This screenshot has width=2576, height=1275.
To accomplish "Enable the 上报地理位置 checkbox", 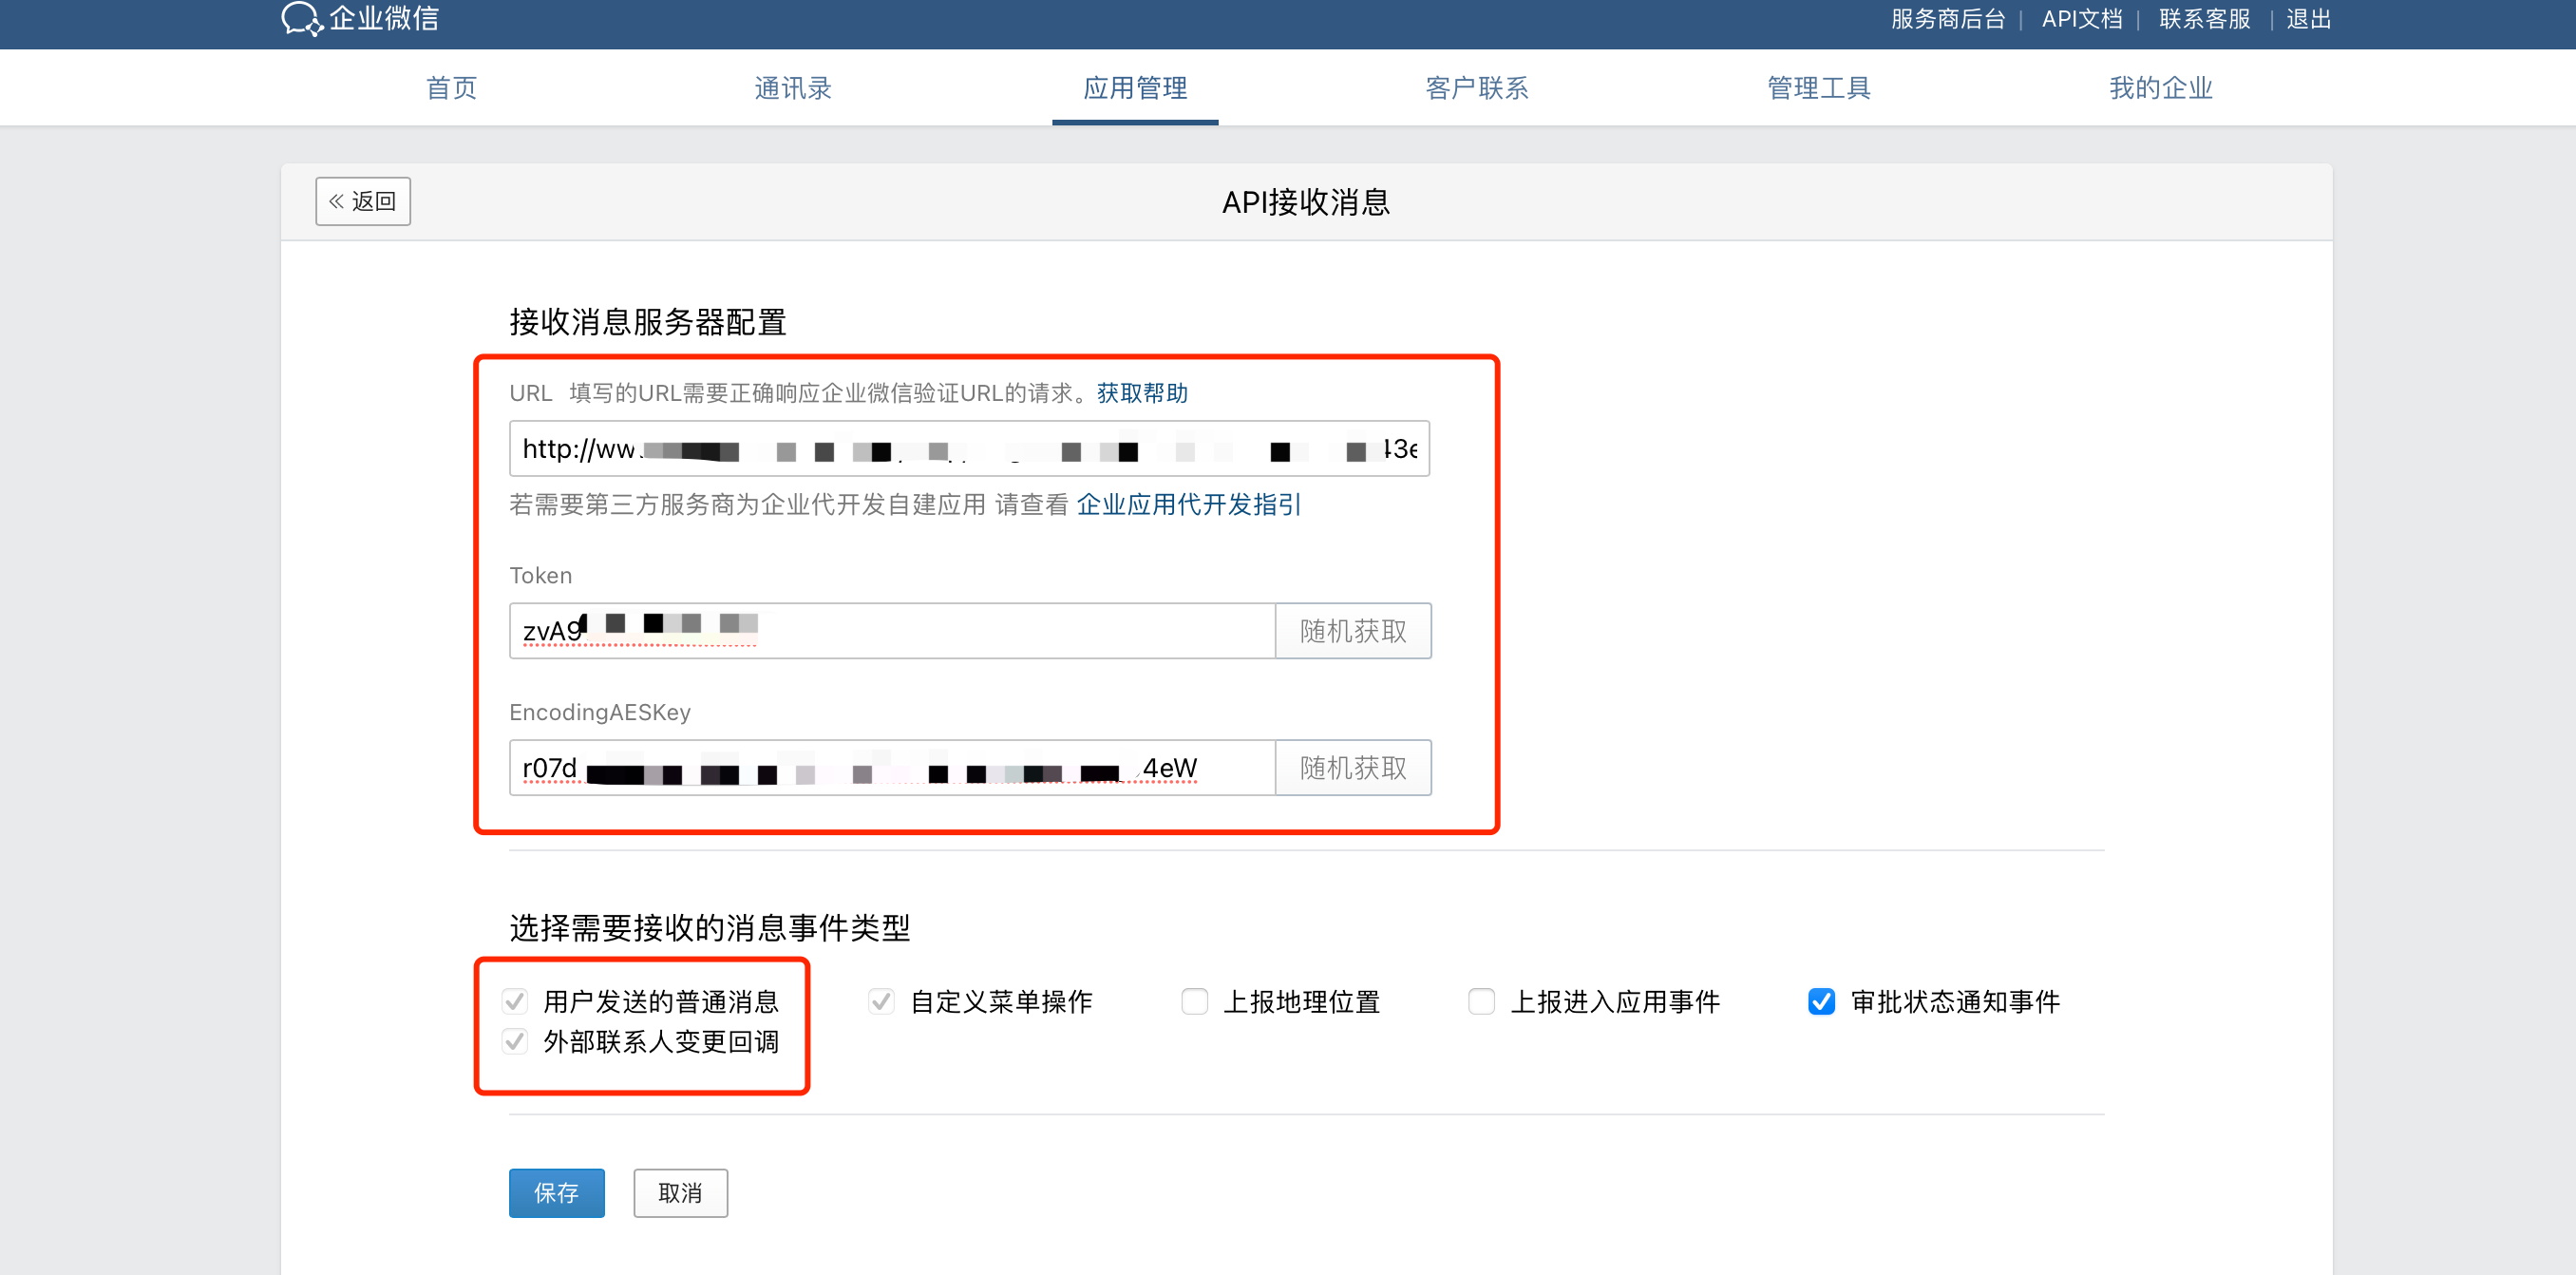I will pos(1195,1001).
